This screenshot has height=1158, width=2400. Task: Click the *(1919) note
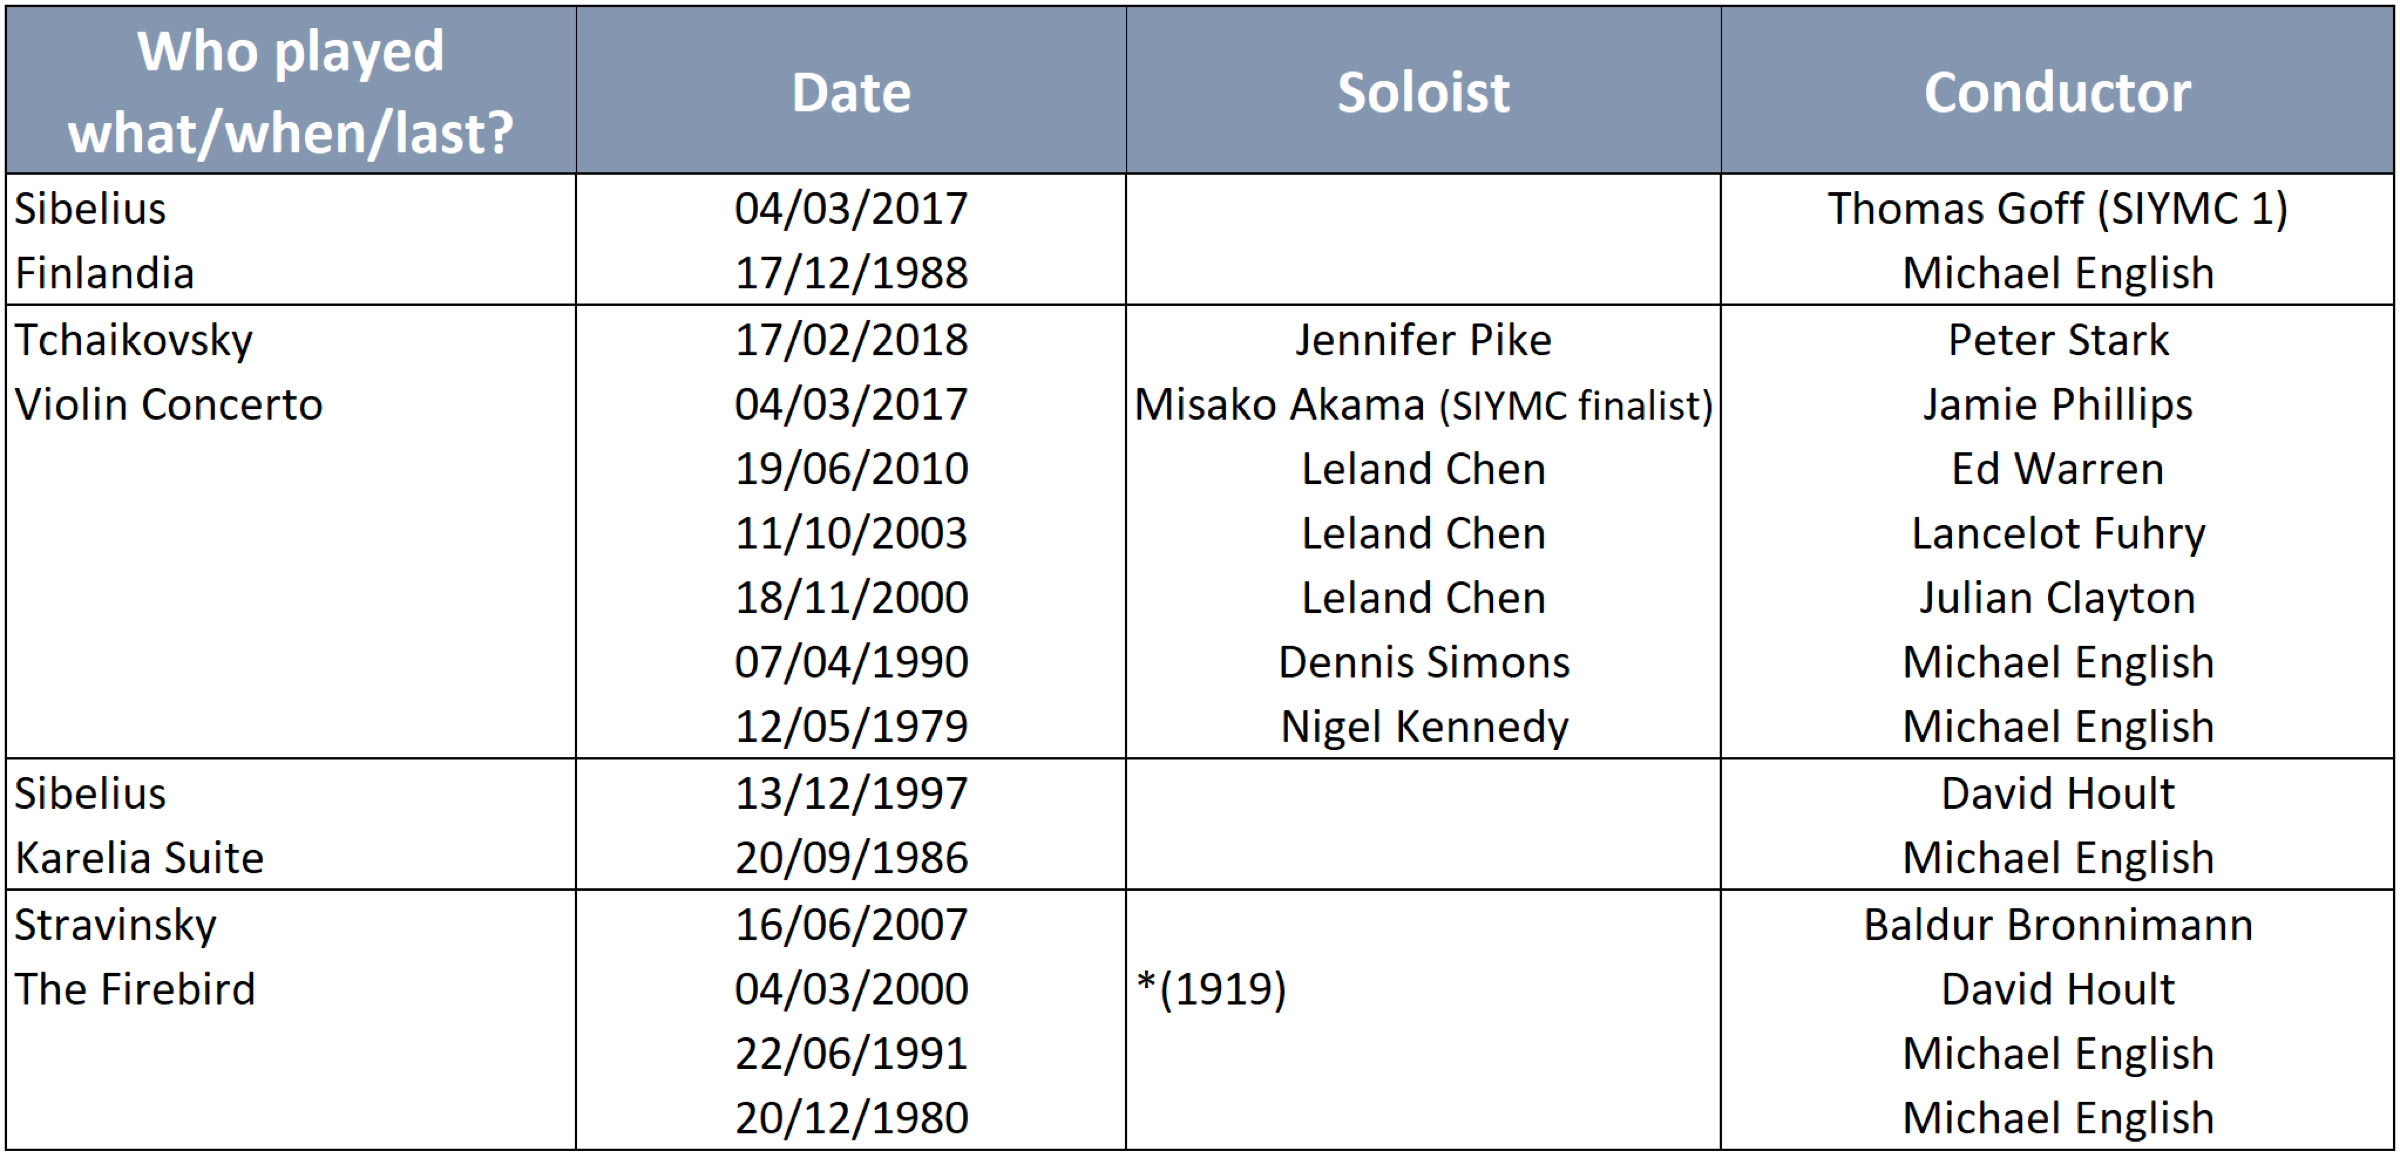point(1211,989)
